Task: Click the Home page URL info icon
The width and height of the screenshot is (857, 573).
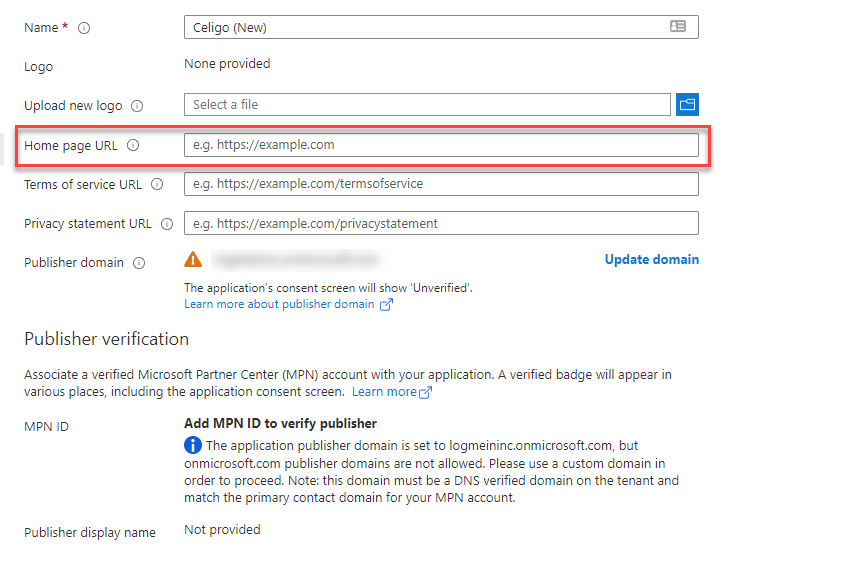Action: coord(133,145)
